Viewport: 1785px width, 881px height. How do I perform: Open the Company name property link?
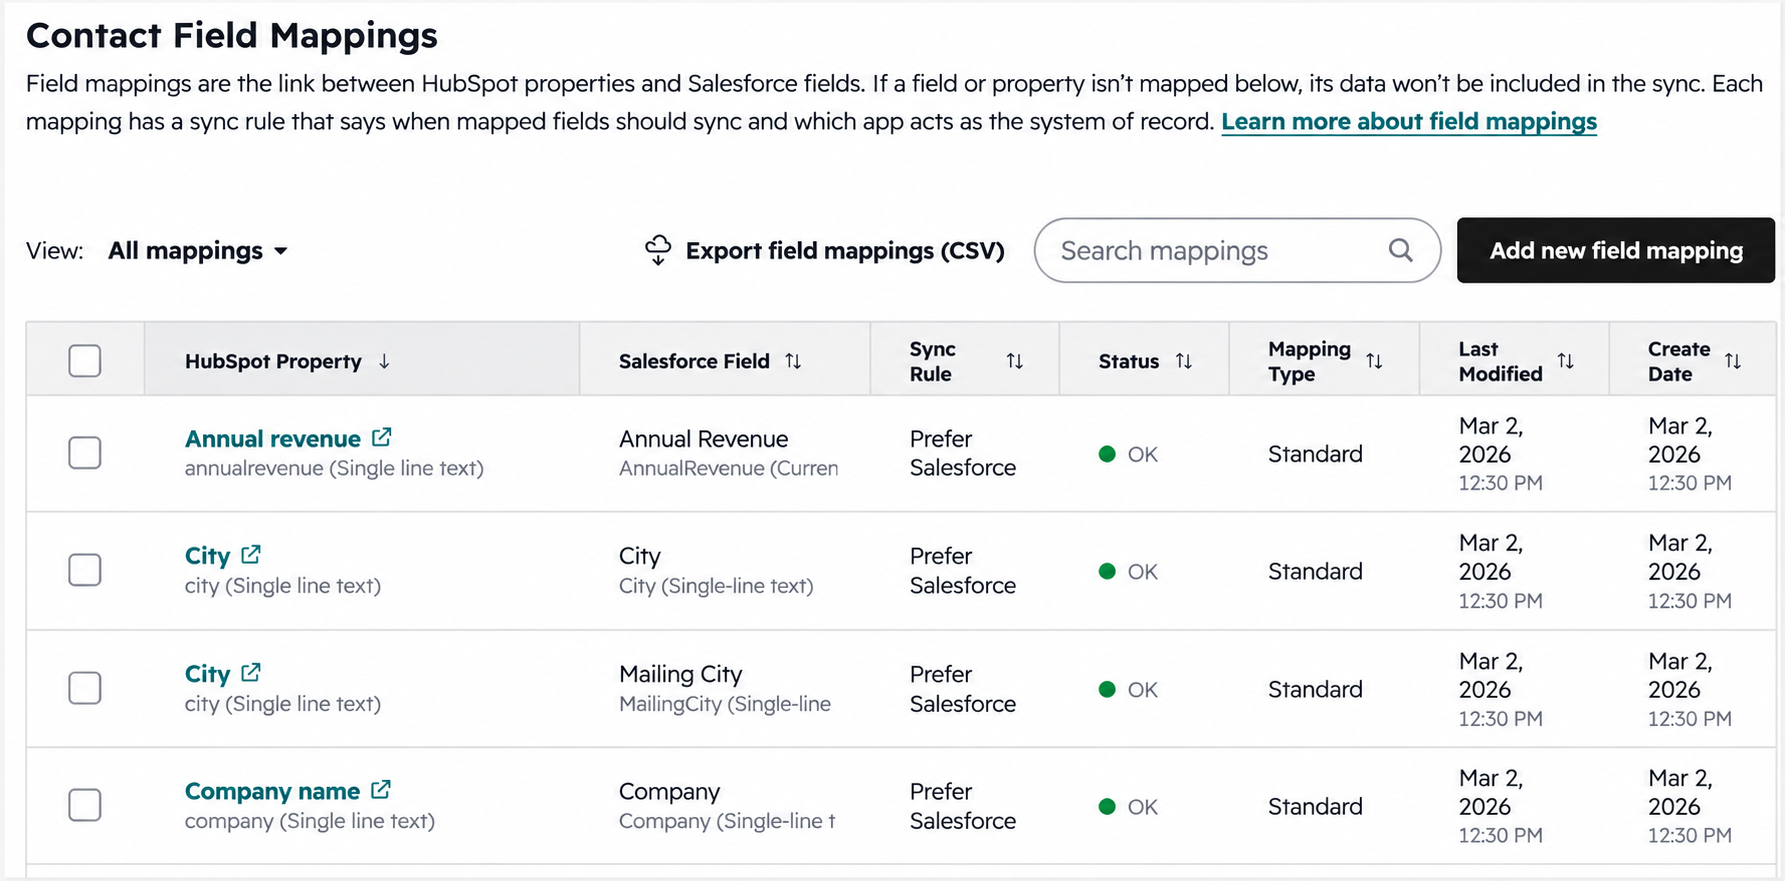click(x=272, y=791)
